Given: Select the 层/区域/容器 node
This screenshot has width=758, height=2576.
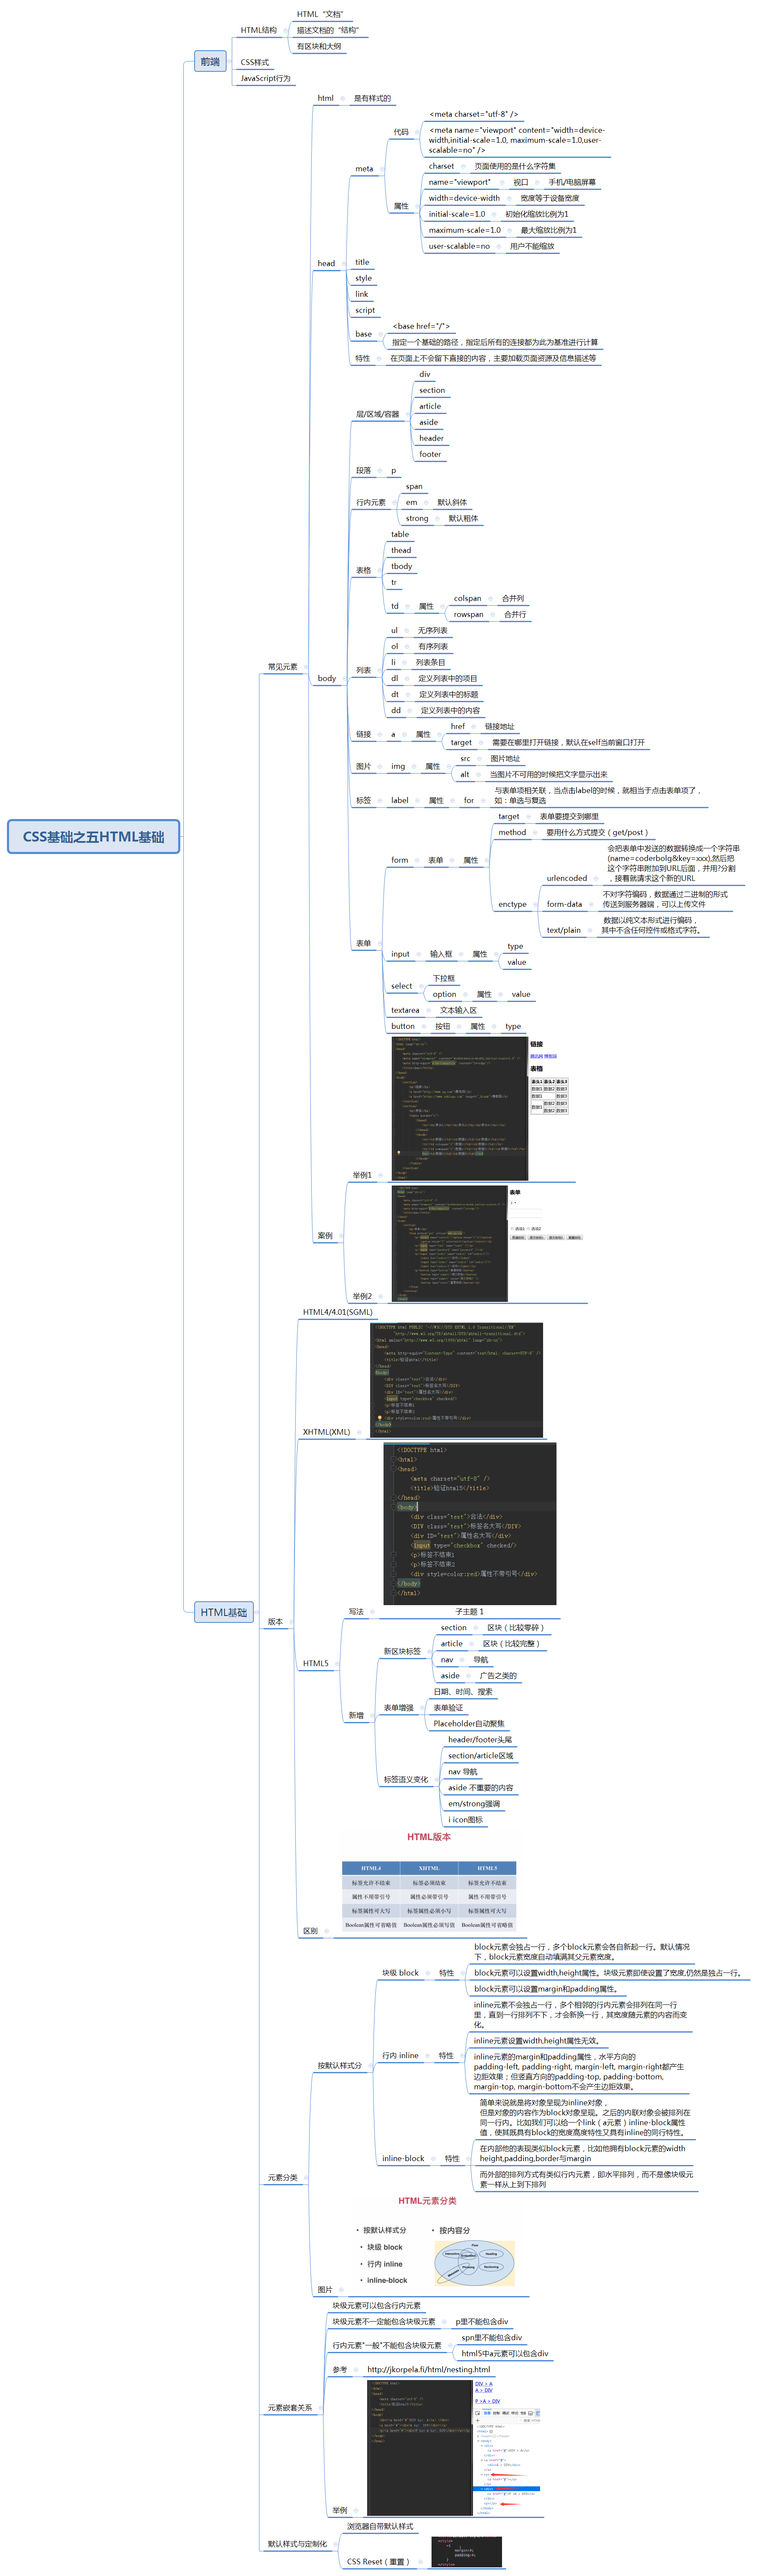Looking at the screenshot, I should coord(378,414).
